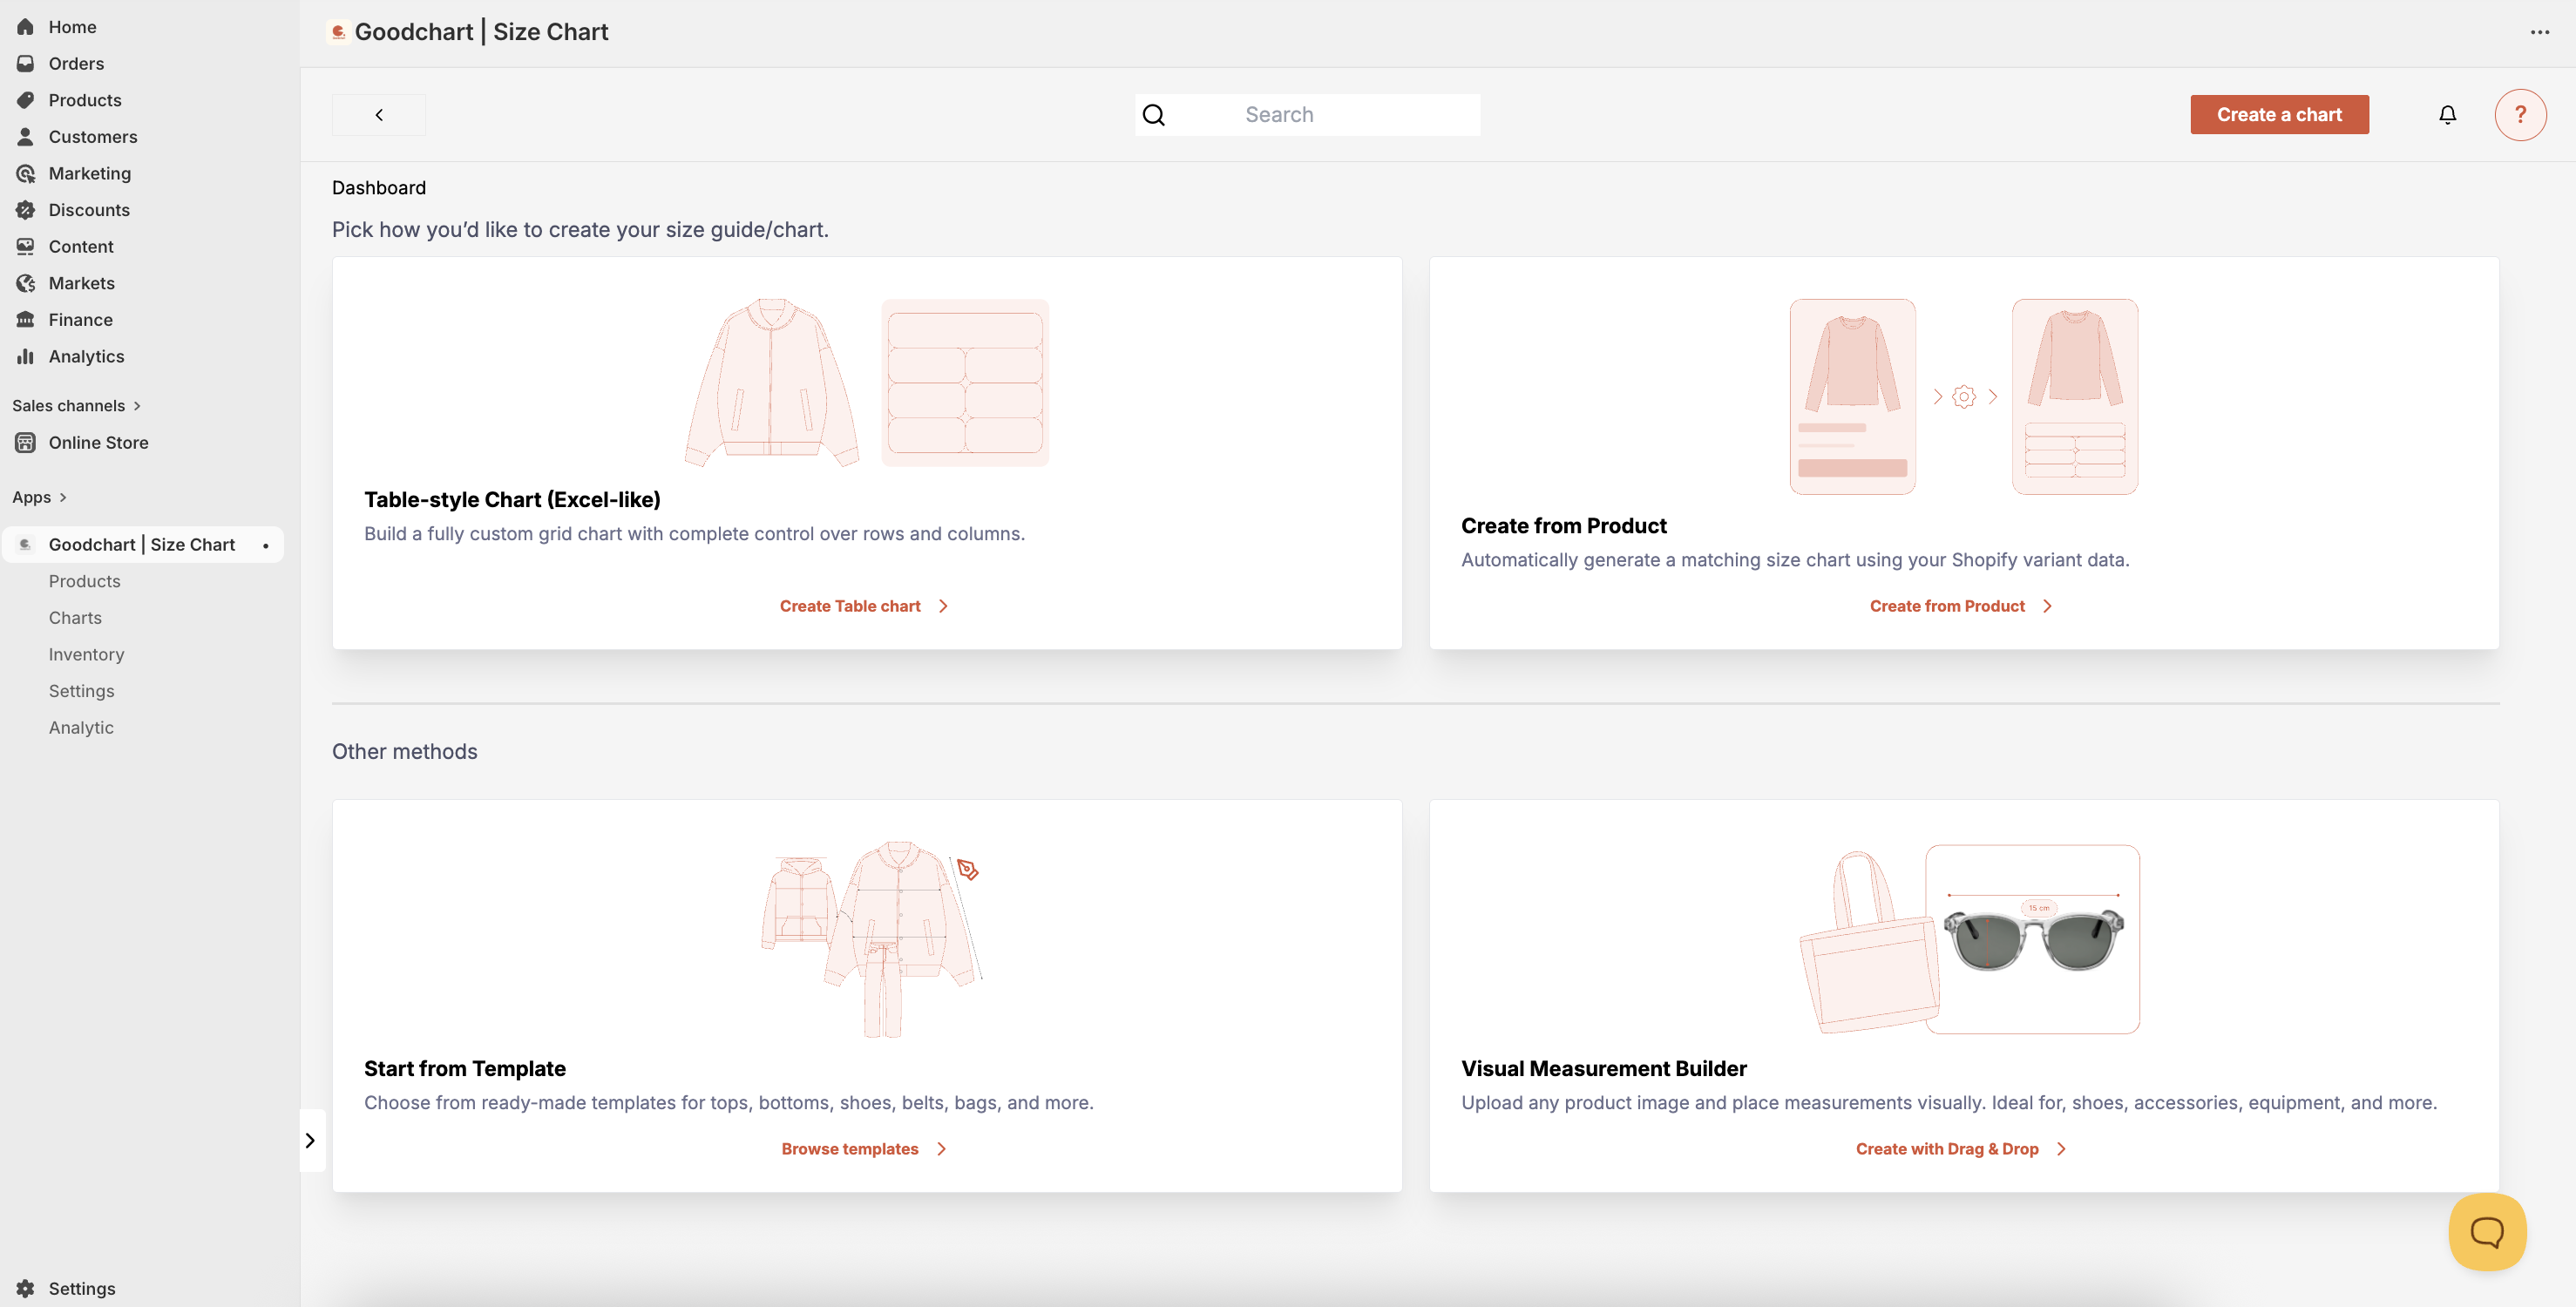Click the three-dot menu at top right
Screen dimensions: 2576x1307
click(x=2539, y=32)
